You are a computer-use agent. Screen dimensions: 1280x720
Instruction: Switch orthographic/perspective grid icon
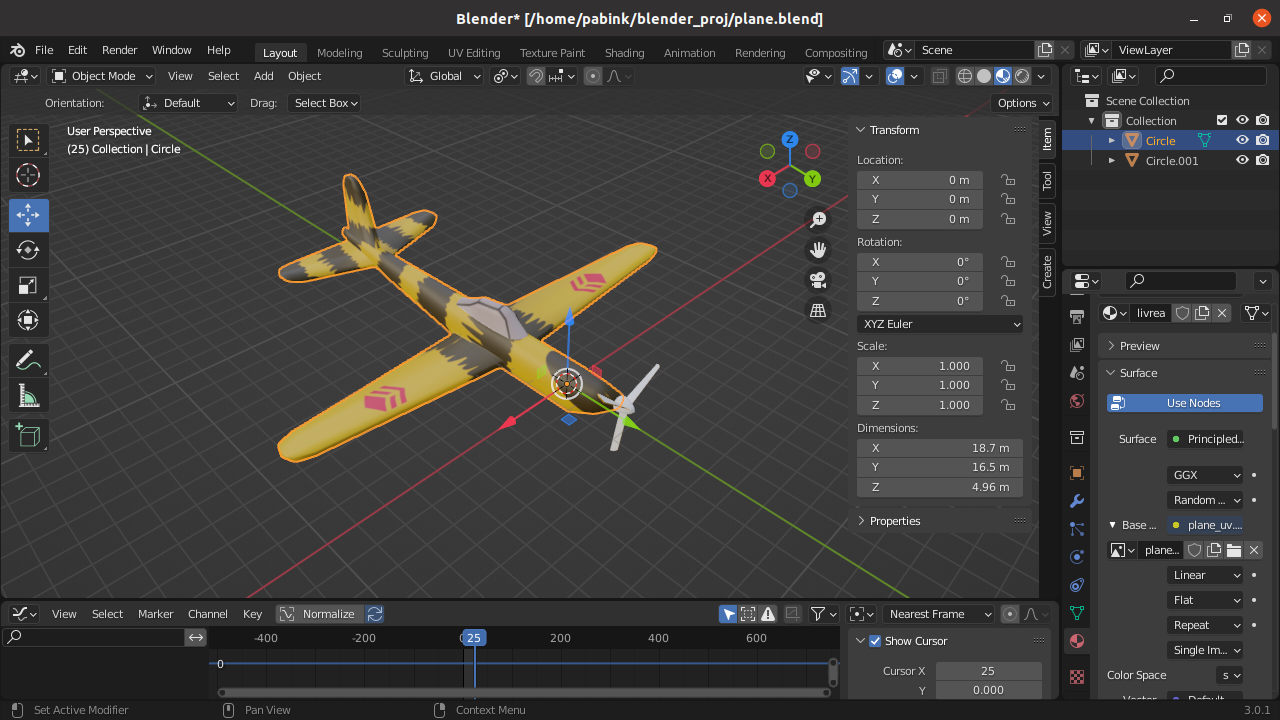(x=818, y=310)
